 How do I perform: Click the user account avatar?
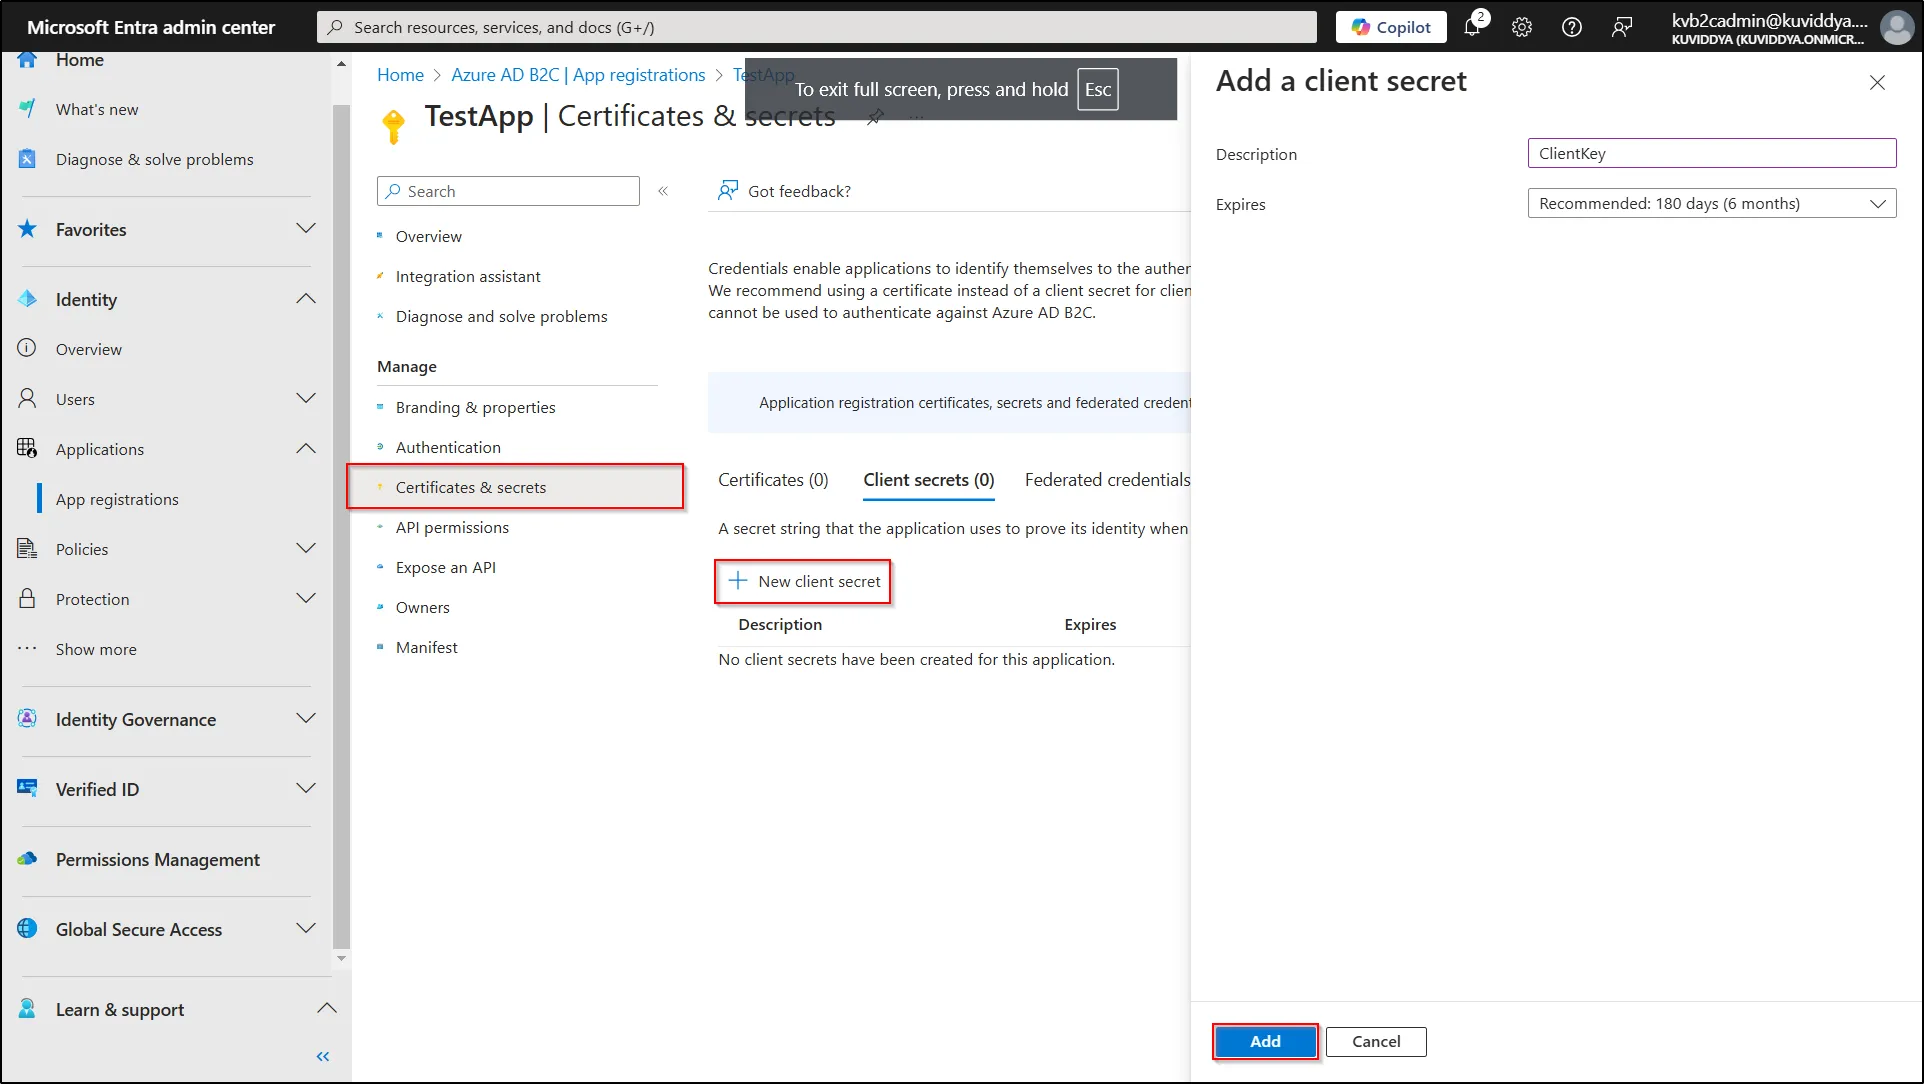tap(1897, 27)
